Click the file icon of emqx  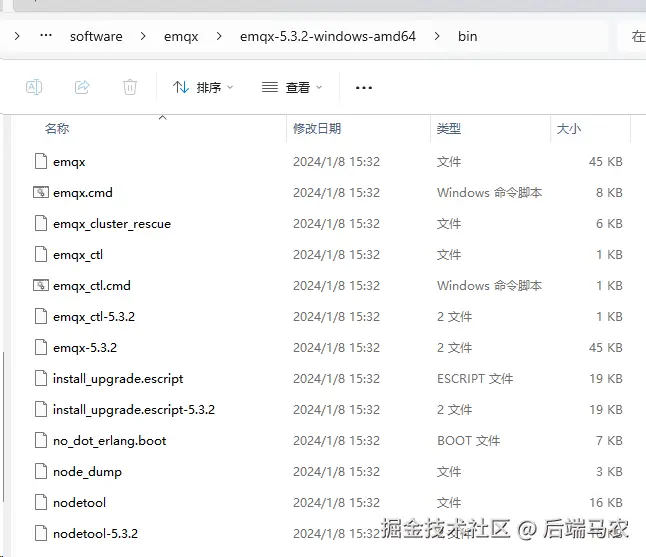click(41, 161)
